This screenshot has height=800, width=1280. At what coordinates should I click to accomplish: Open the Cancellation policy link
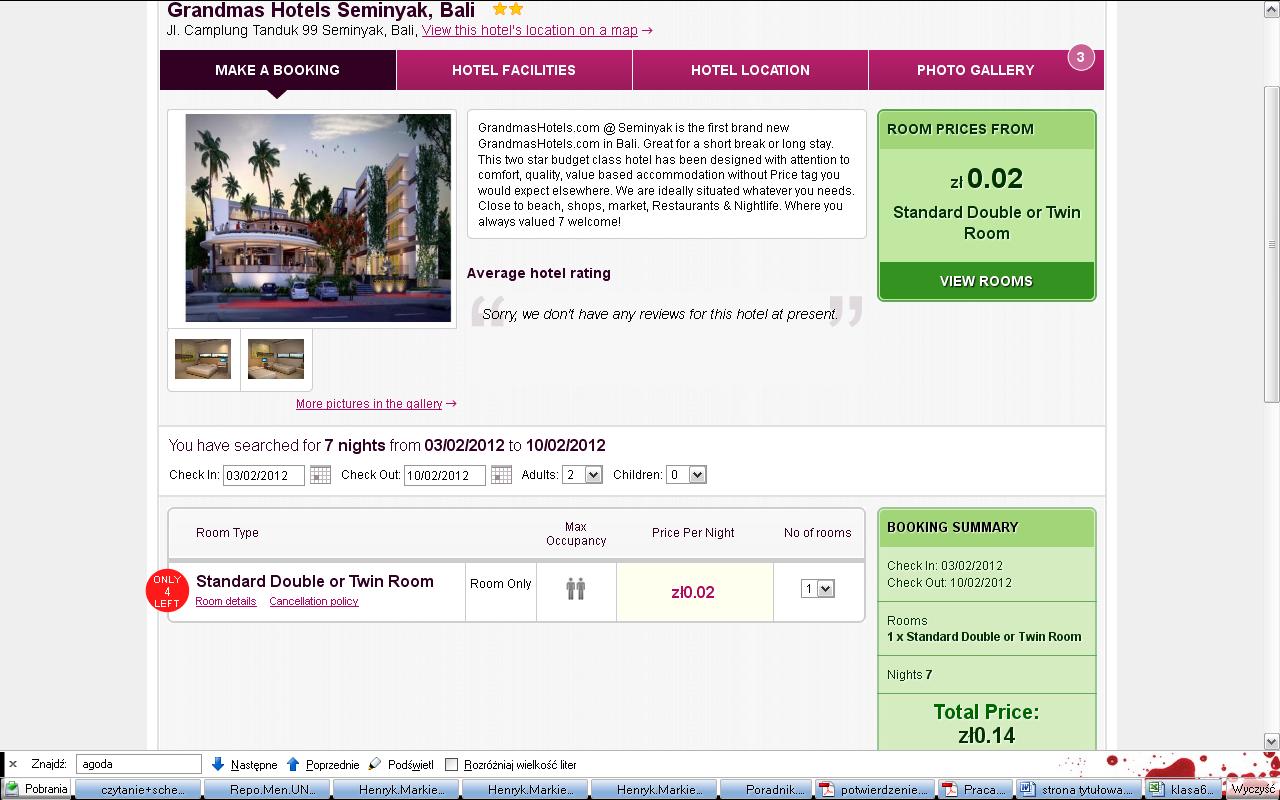coord(314,601)
